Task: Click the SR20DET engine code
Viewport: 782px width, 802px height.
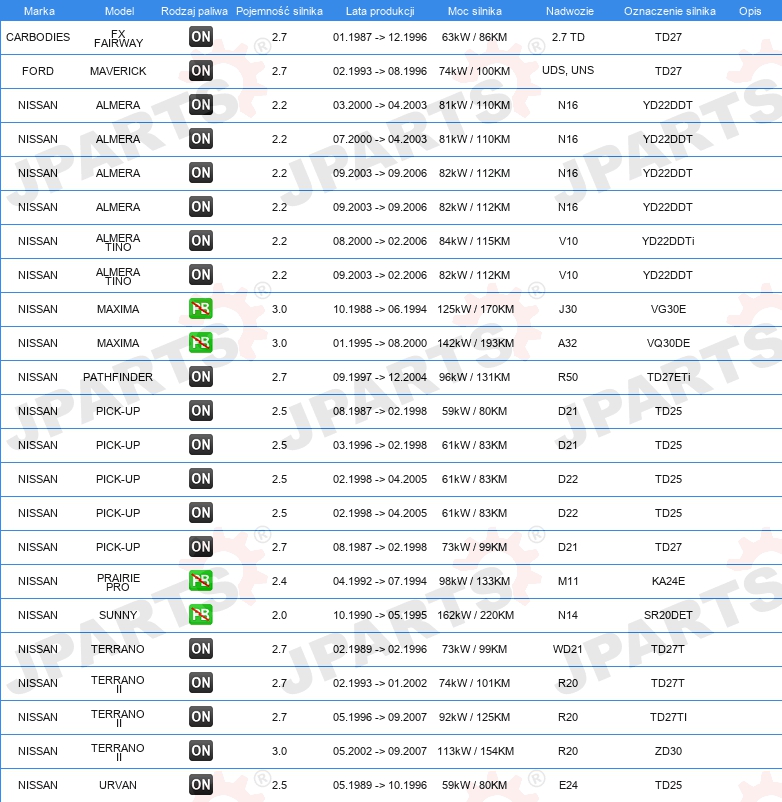Action: click(x=668, y=615)
